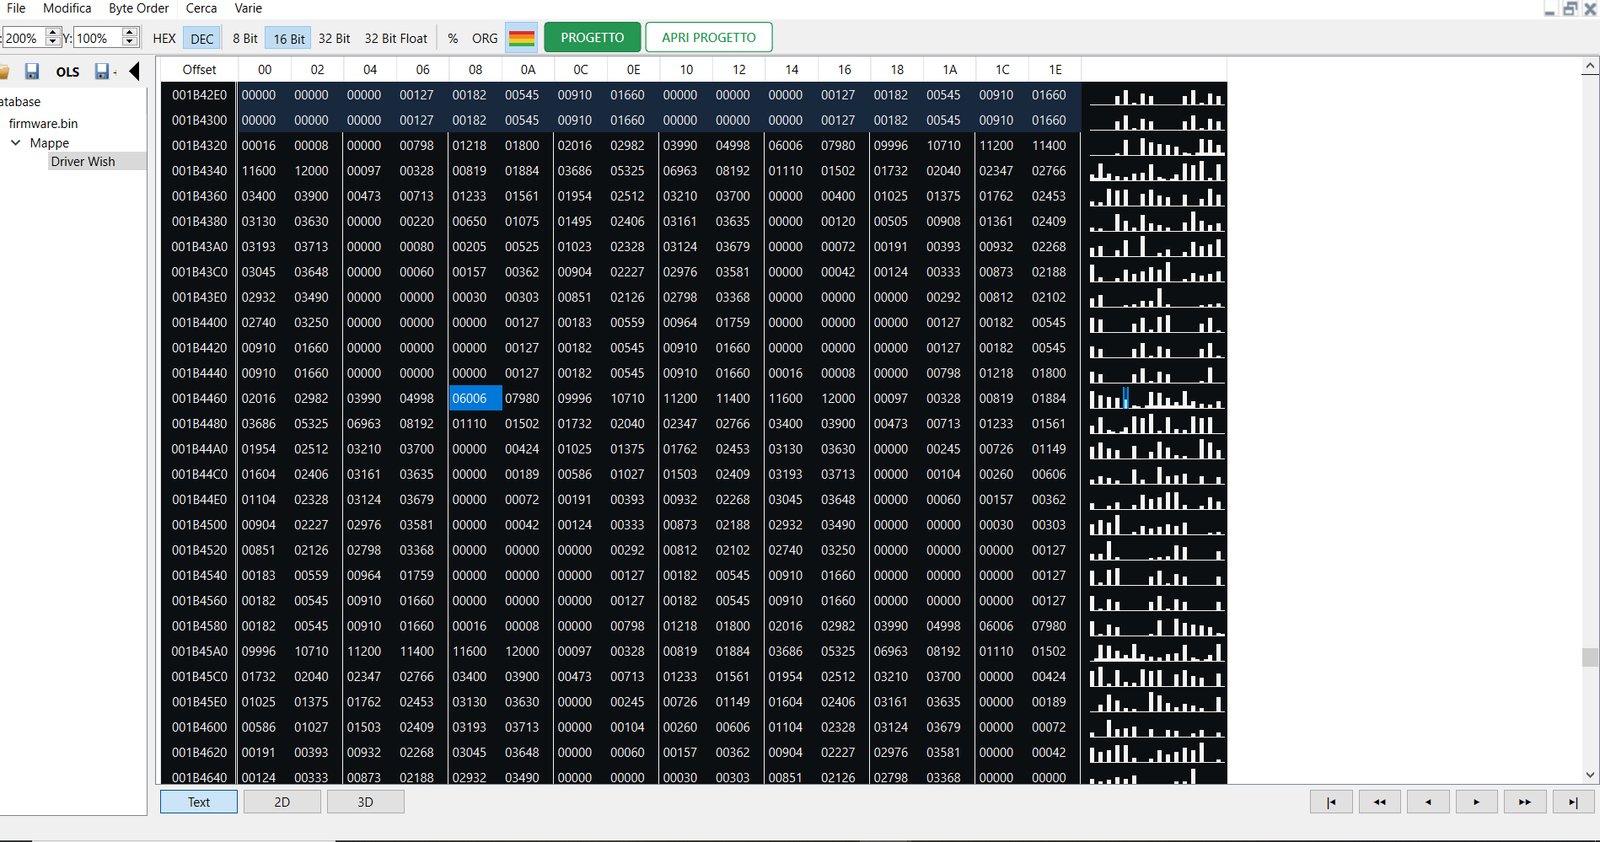Viewport: 1600px width, 842px height.
Task: Select offset row 001B45A0
Action: coord(199,651)
